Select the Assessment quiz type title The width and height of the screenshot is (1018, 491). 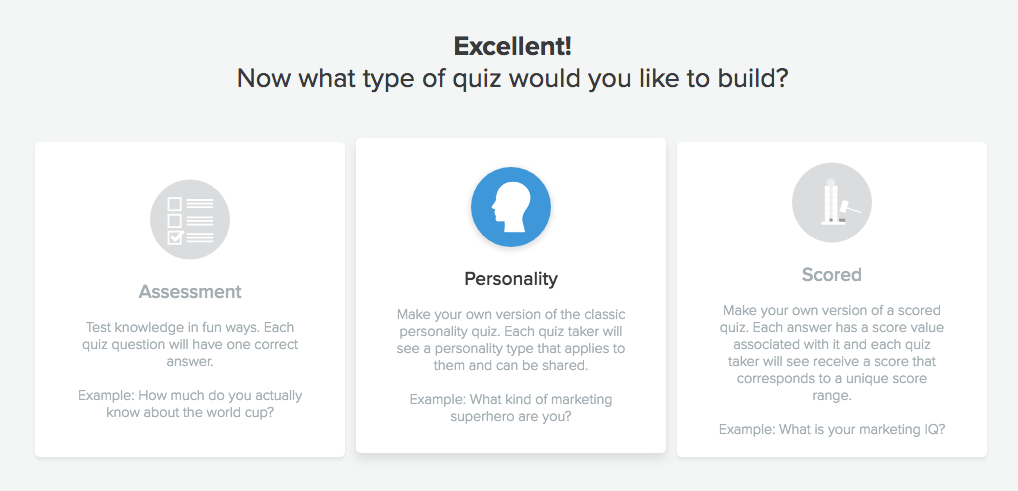coord(190,292)
